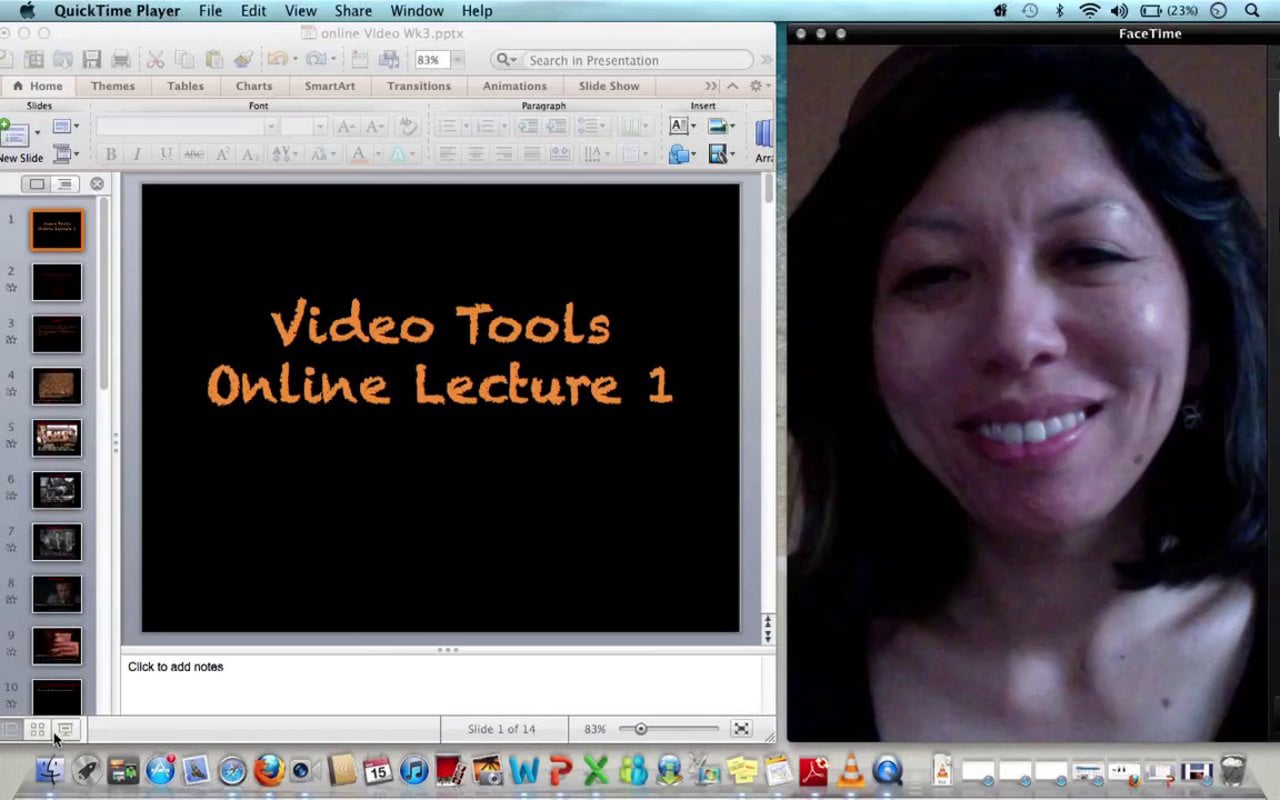Select slide 5 thumbnail
This screenshot has width=1280, height=800.
(56, 438)
